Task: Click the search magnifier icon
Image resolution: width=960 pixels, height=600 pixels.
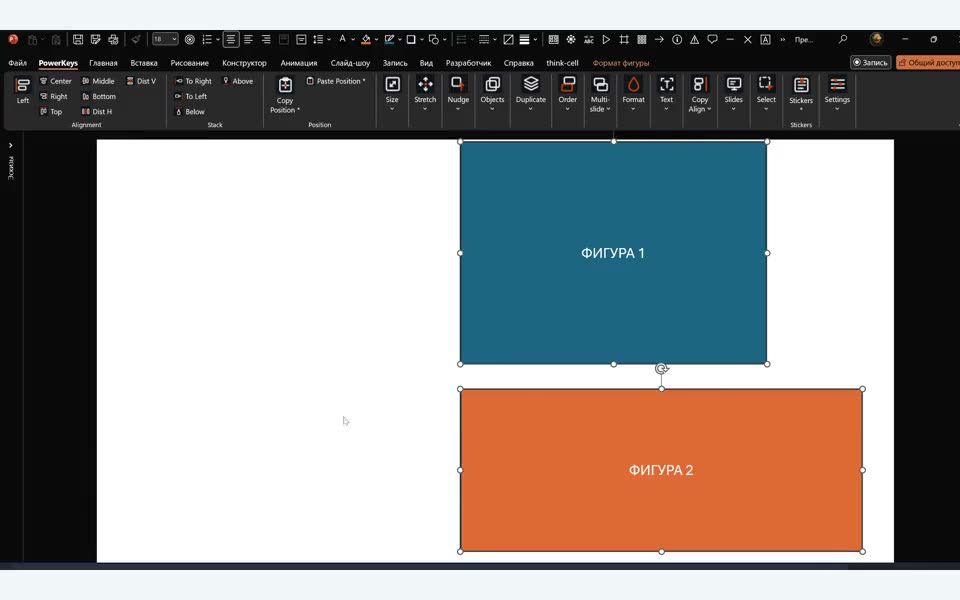Action: click(843, 40)
